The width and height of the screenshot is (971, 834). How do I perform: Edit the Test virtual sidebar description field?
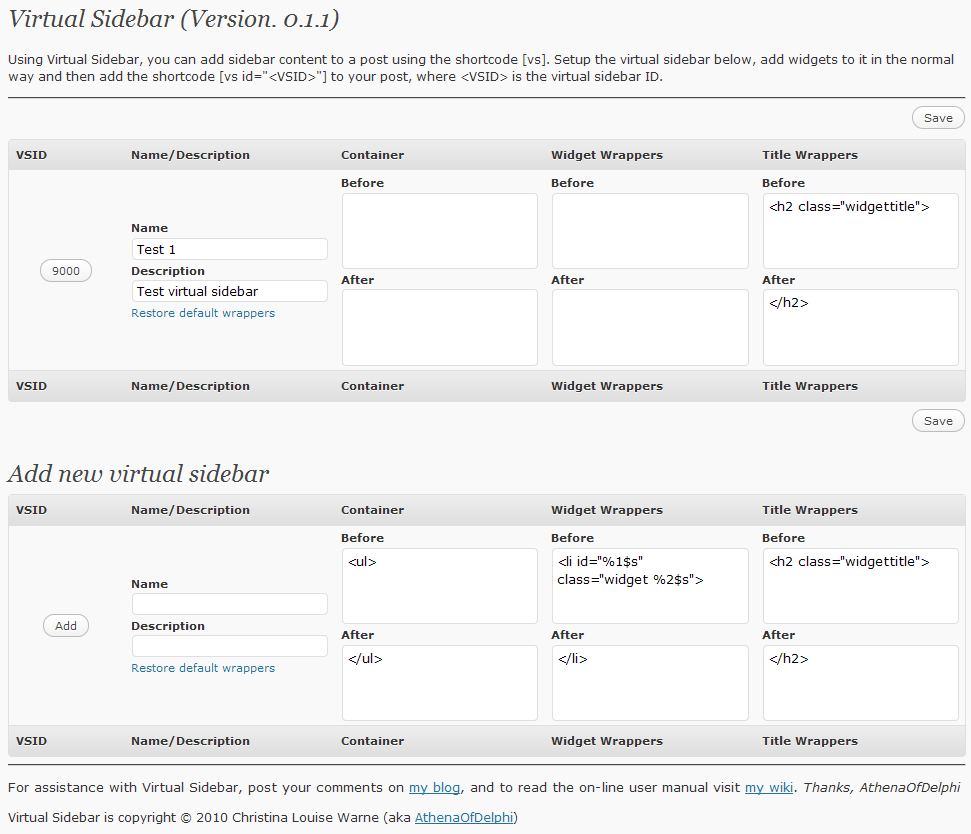pyautogui.click(x=229, y=291)
